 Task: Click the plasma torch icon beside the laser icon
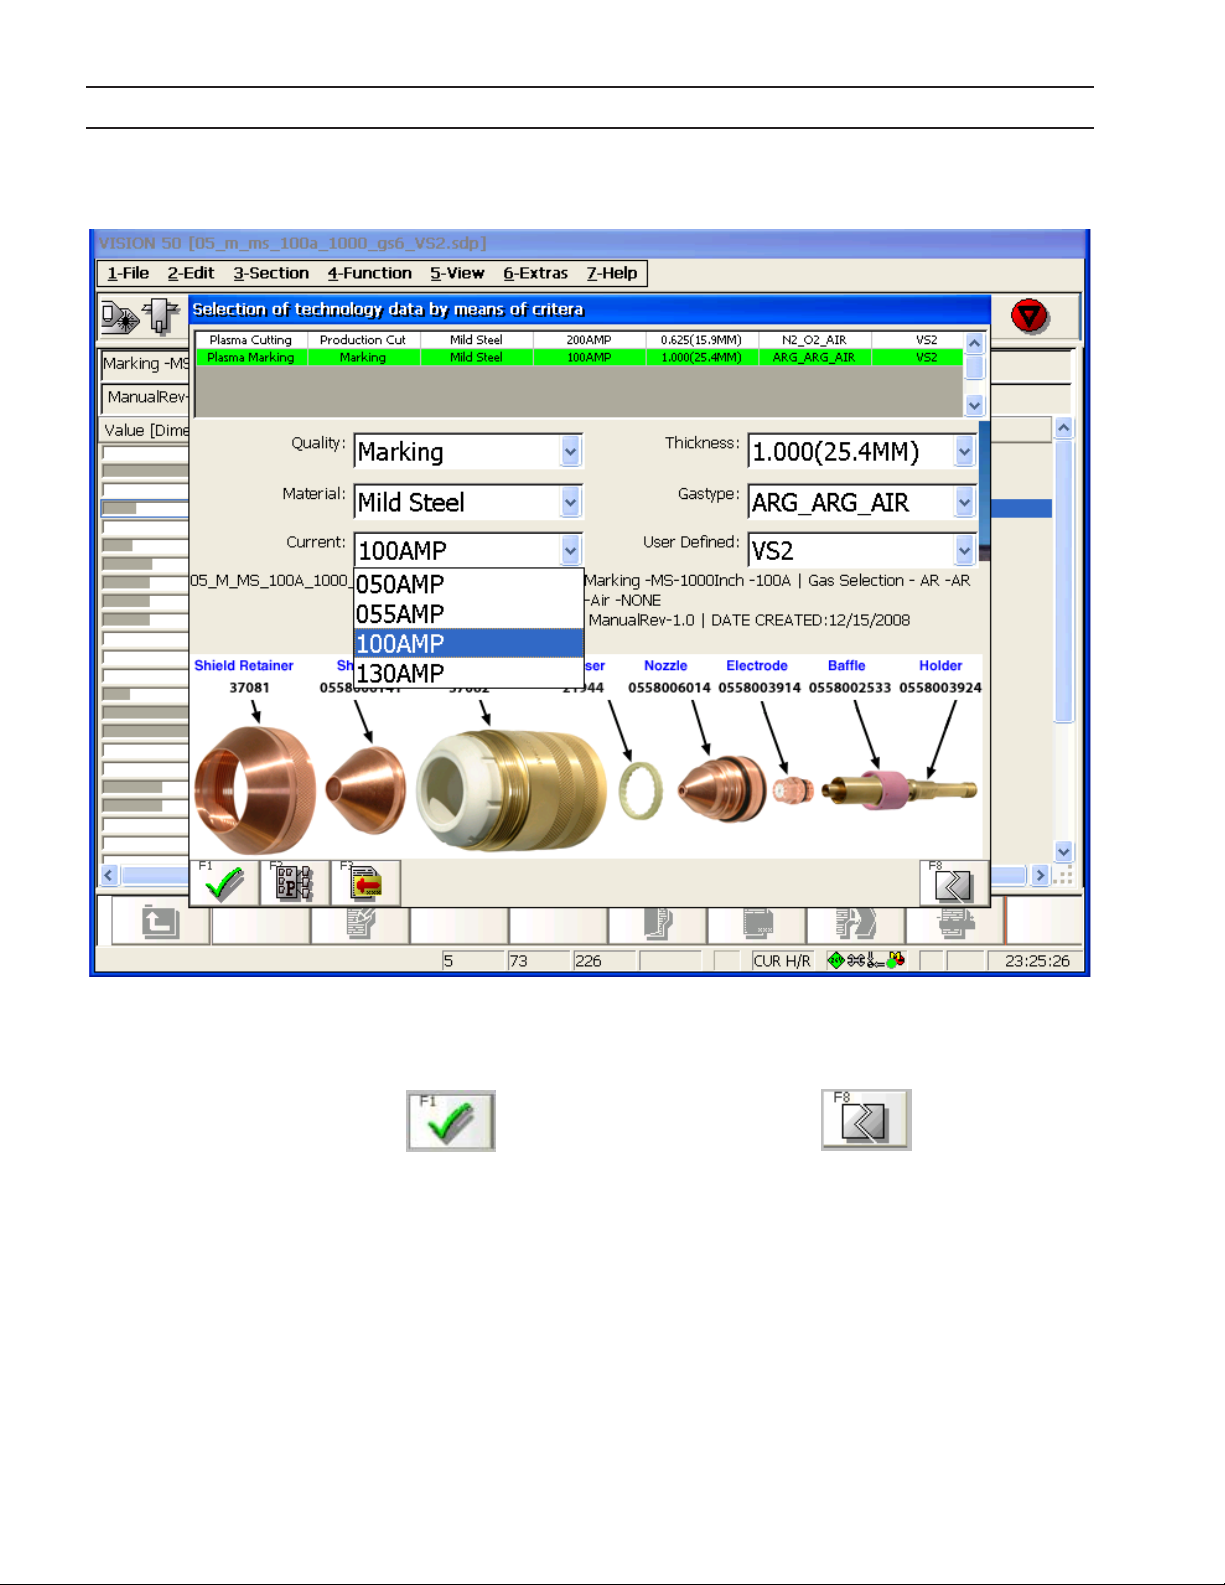pos(161,317)
